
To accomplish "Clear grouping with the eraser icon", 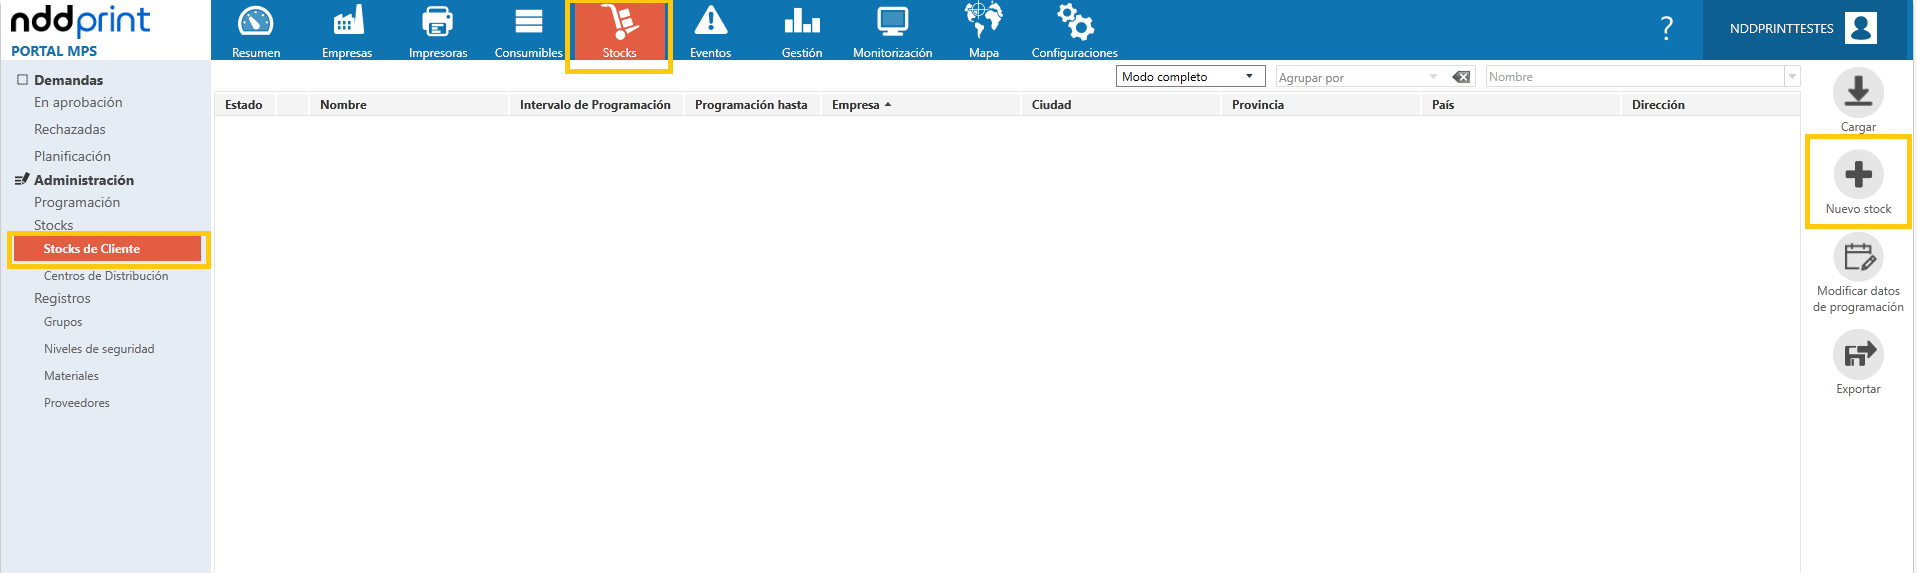I will (x=1461, y=77).
